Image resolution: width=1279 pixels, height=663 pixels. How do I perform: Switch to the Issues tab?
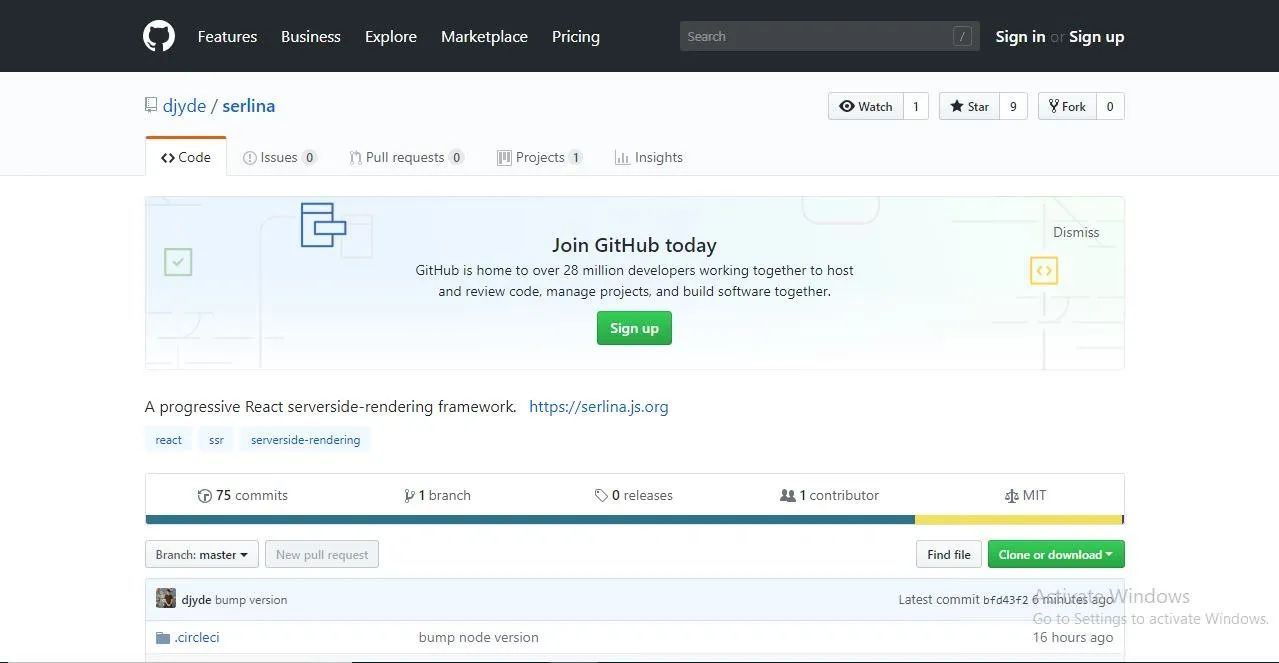point(279,157)
